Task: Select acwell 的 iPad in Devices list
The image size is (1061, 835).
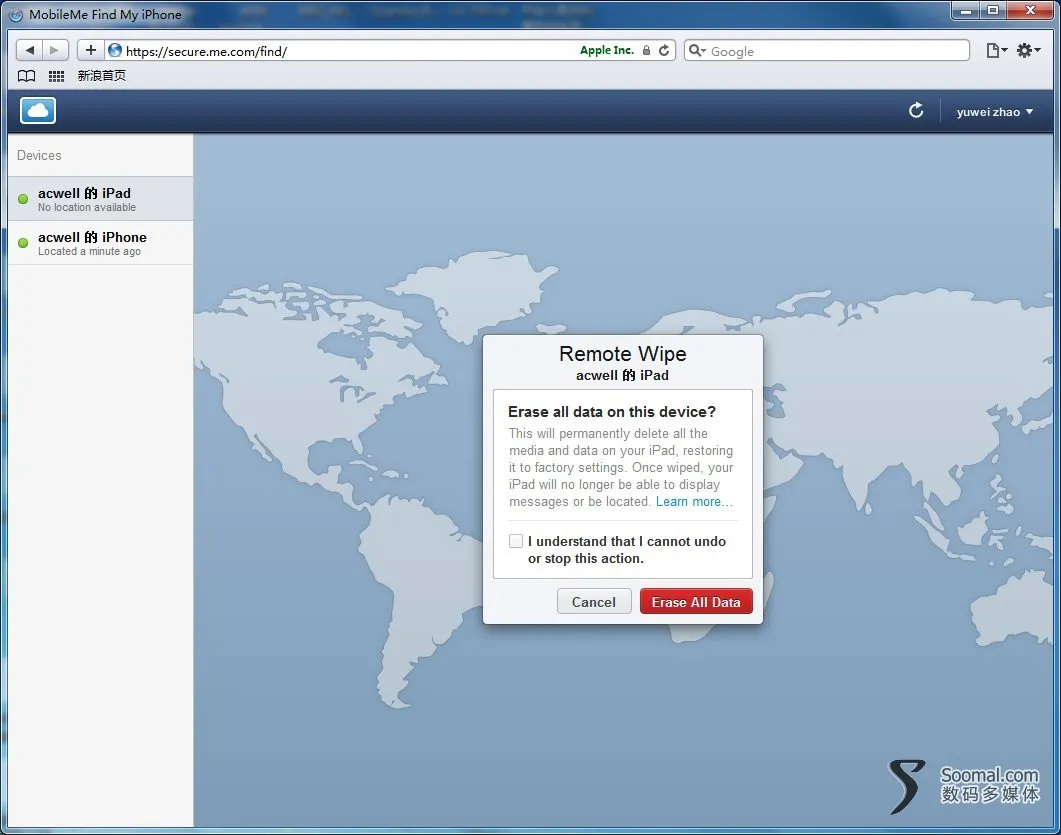Action: (100, 199)
